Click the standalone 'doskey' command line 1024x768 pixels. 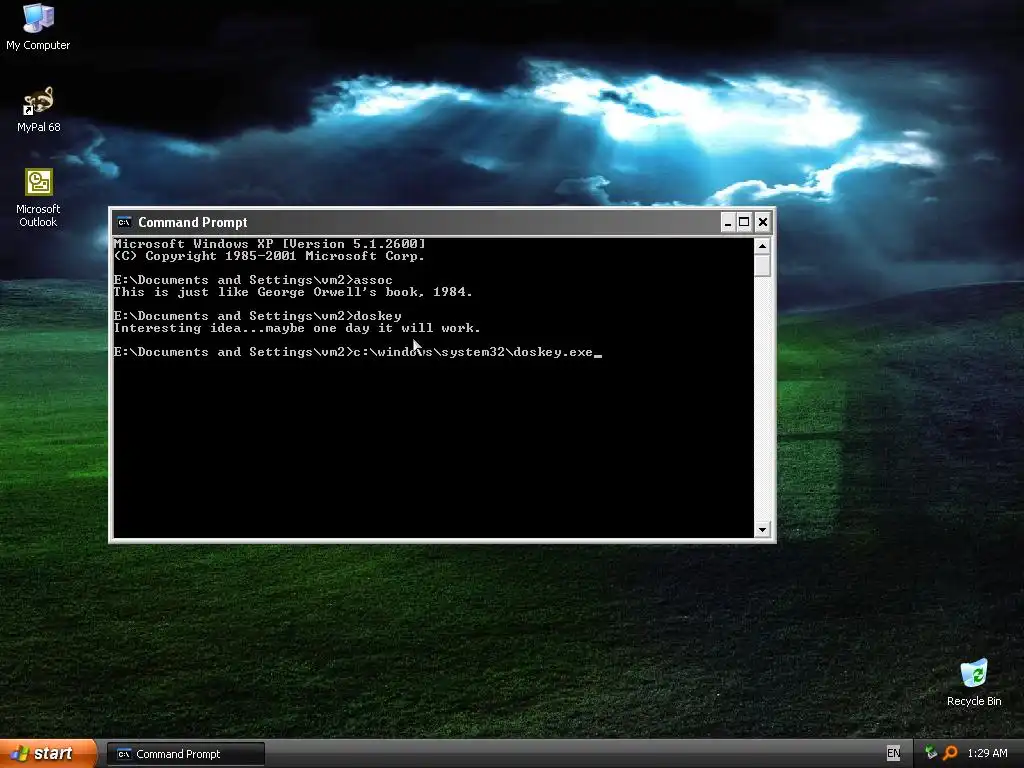pos(257,316)
